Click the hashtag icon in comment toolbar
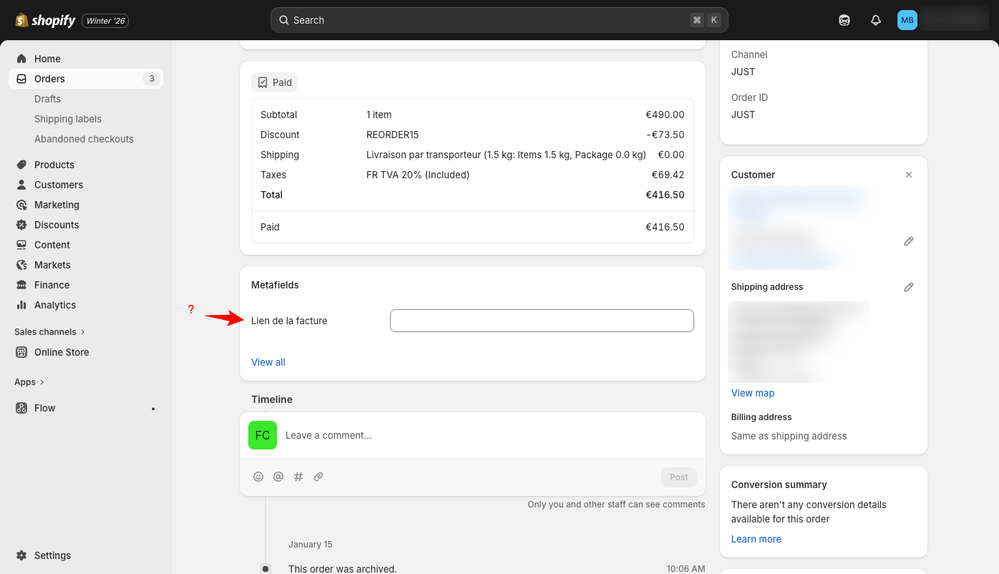 [x=298, y=477]
